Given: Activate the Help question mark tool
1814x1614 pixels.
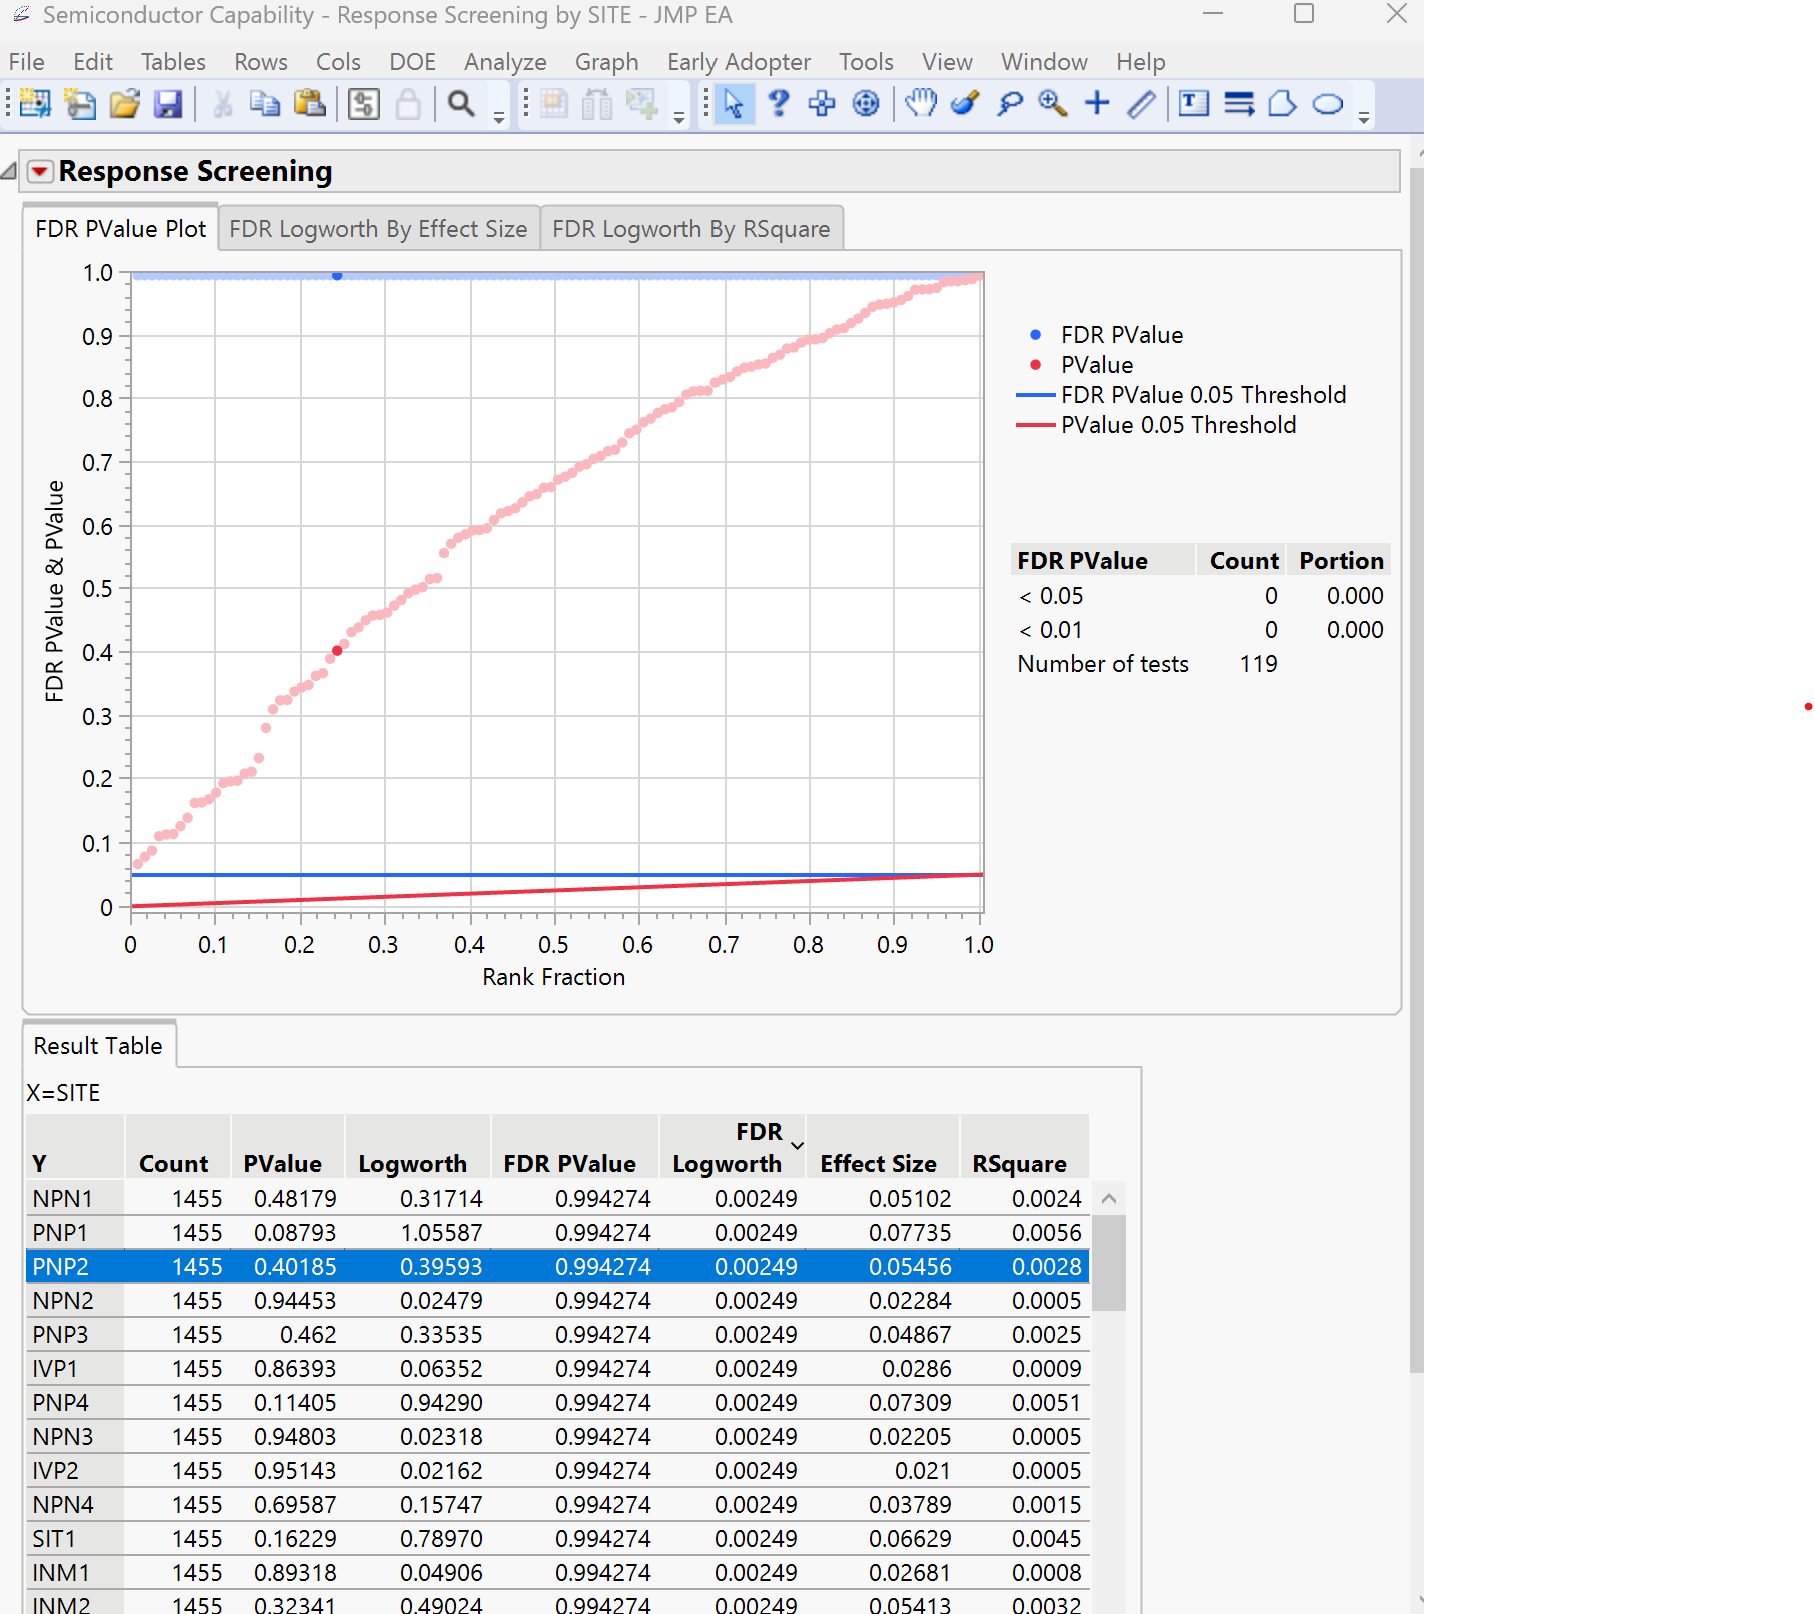Looking at the screenshot, I should point(778,104).
